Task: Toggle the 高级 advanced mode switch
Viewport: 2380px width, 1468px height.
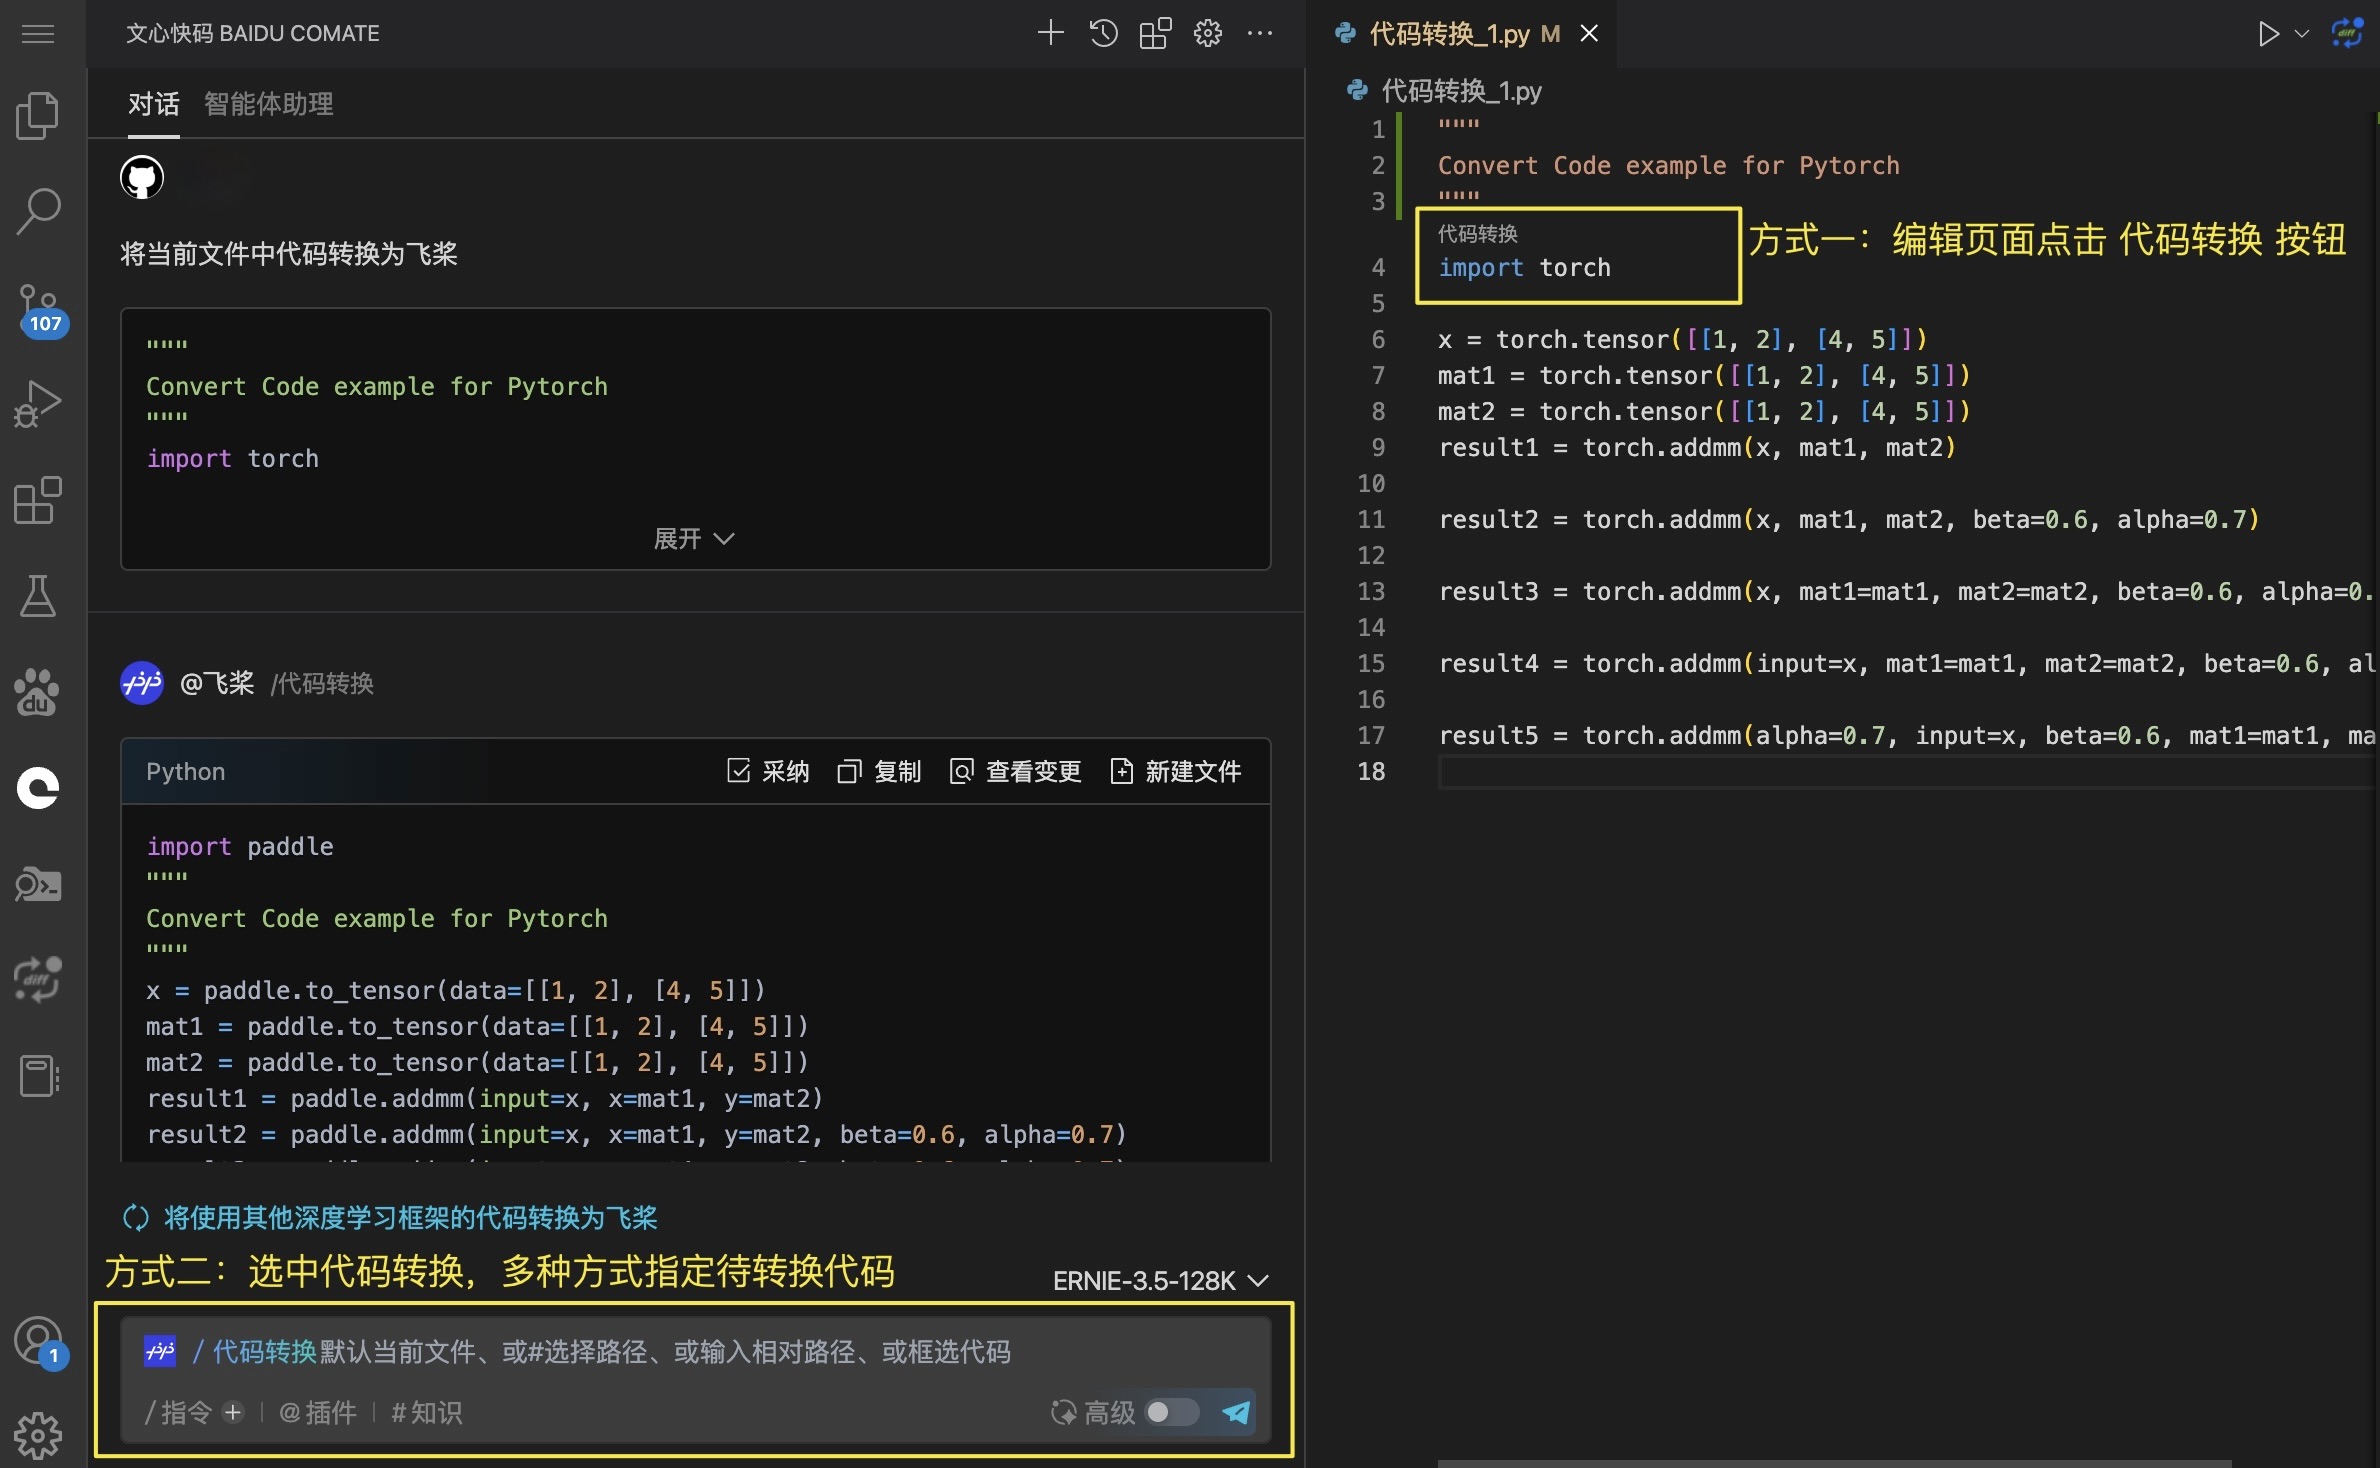Action: click(x=1171, y=1412)
